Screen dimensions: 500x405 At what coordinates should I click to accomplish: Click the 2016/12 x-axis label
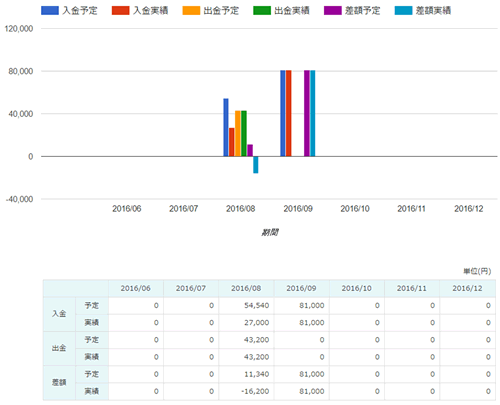pyautogui.click(x=469, y=209)
